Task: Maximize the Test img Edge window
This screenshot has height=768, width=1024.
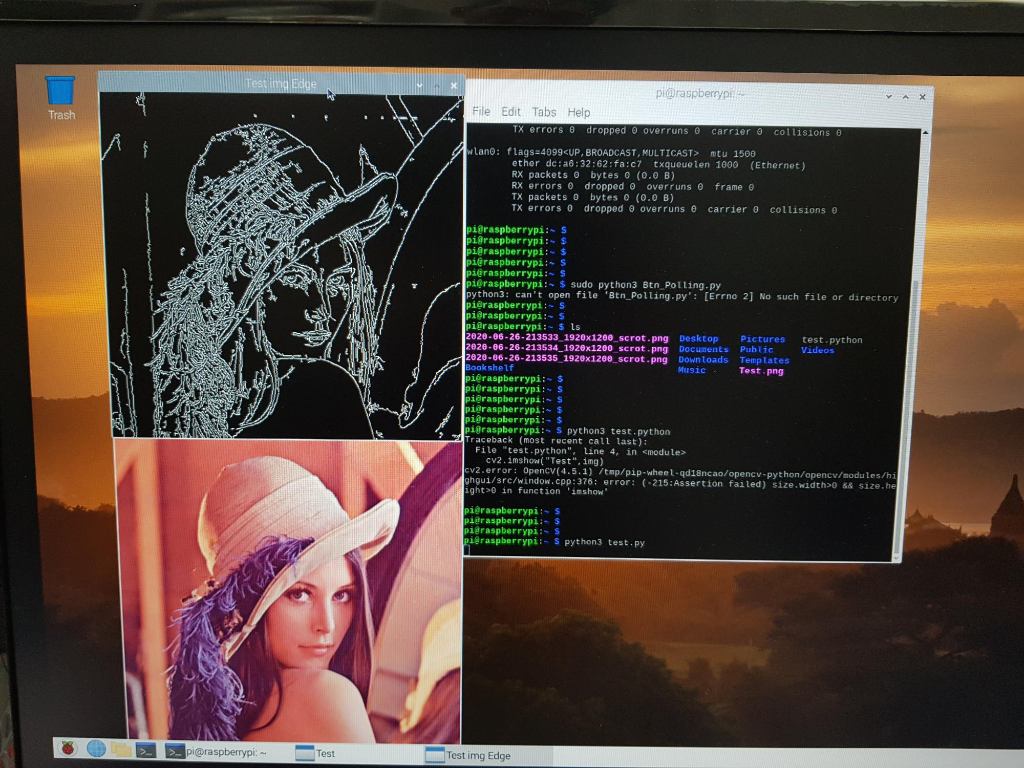Action: [x=437, y=86]
